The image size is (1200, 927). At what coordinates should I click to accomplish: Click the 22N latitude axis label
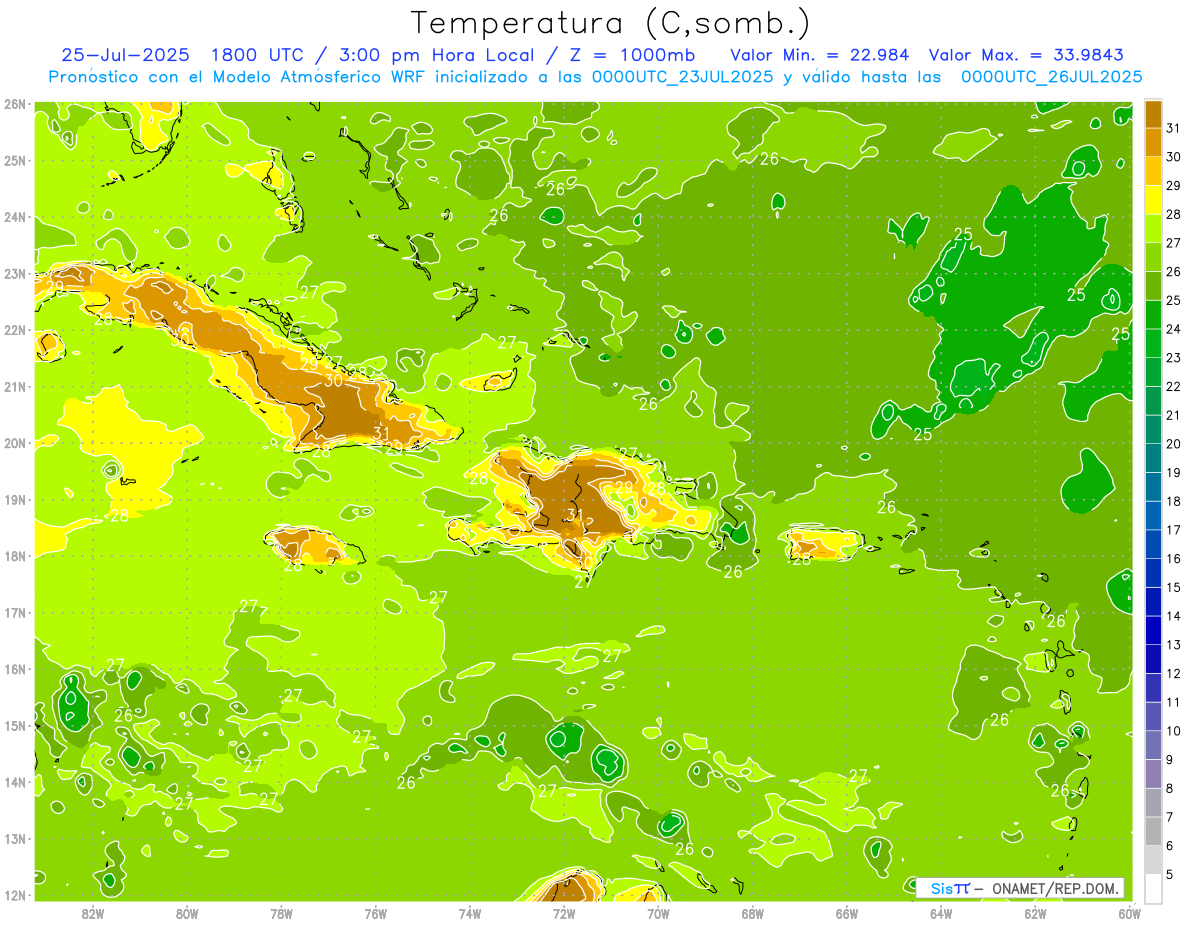point(15,330)
